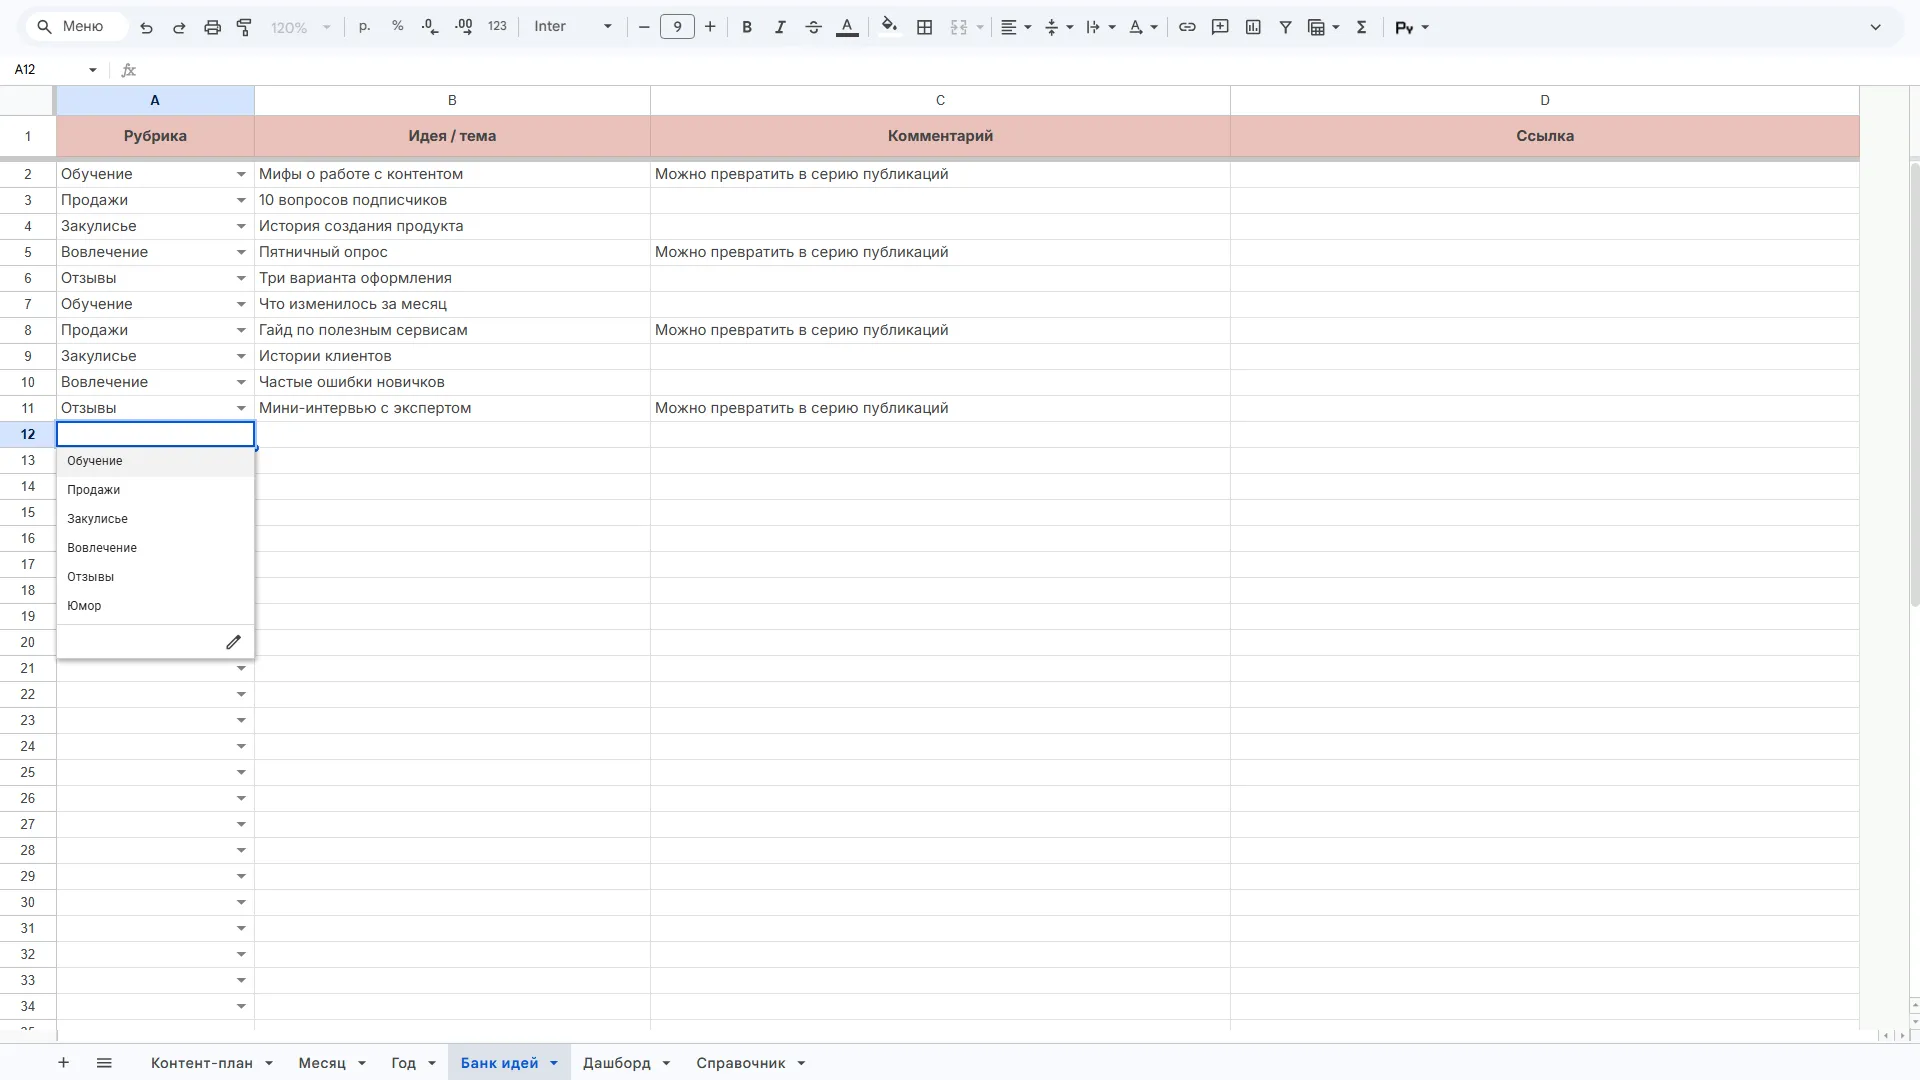Open all sheets list button
This screenshot has height=1080, width=1920.
(104, 1063)
